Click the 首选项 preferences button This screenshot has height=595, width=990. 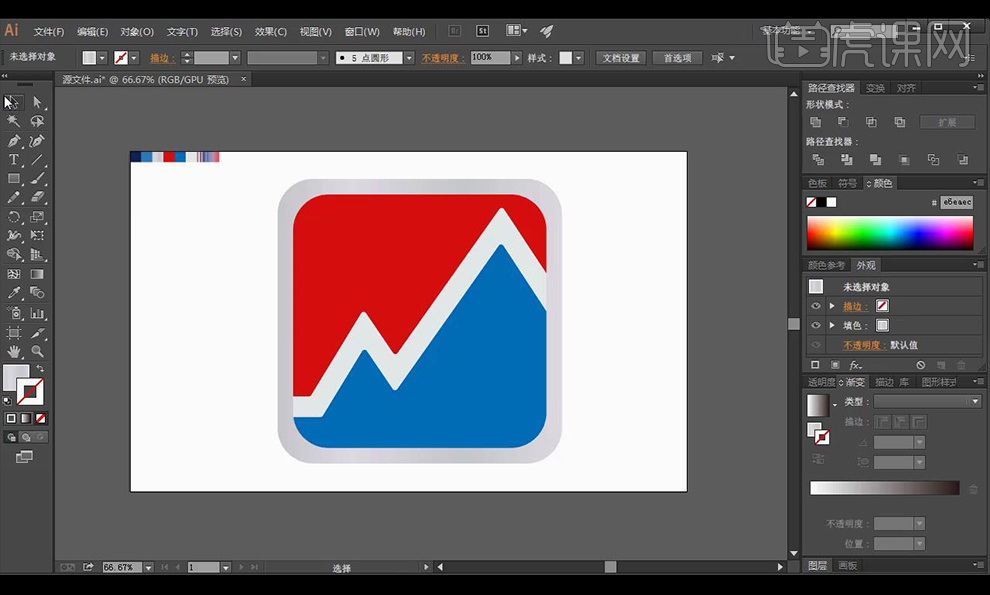click(x=677, y=58)
